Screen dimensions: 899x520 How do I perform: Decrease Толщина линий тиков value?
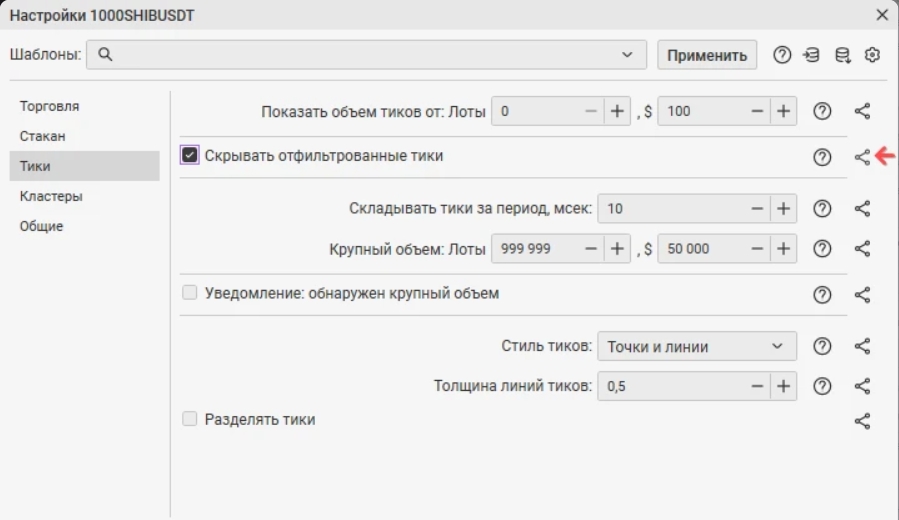click(x=757, y=386)
